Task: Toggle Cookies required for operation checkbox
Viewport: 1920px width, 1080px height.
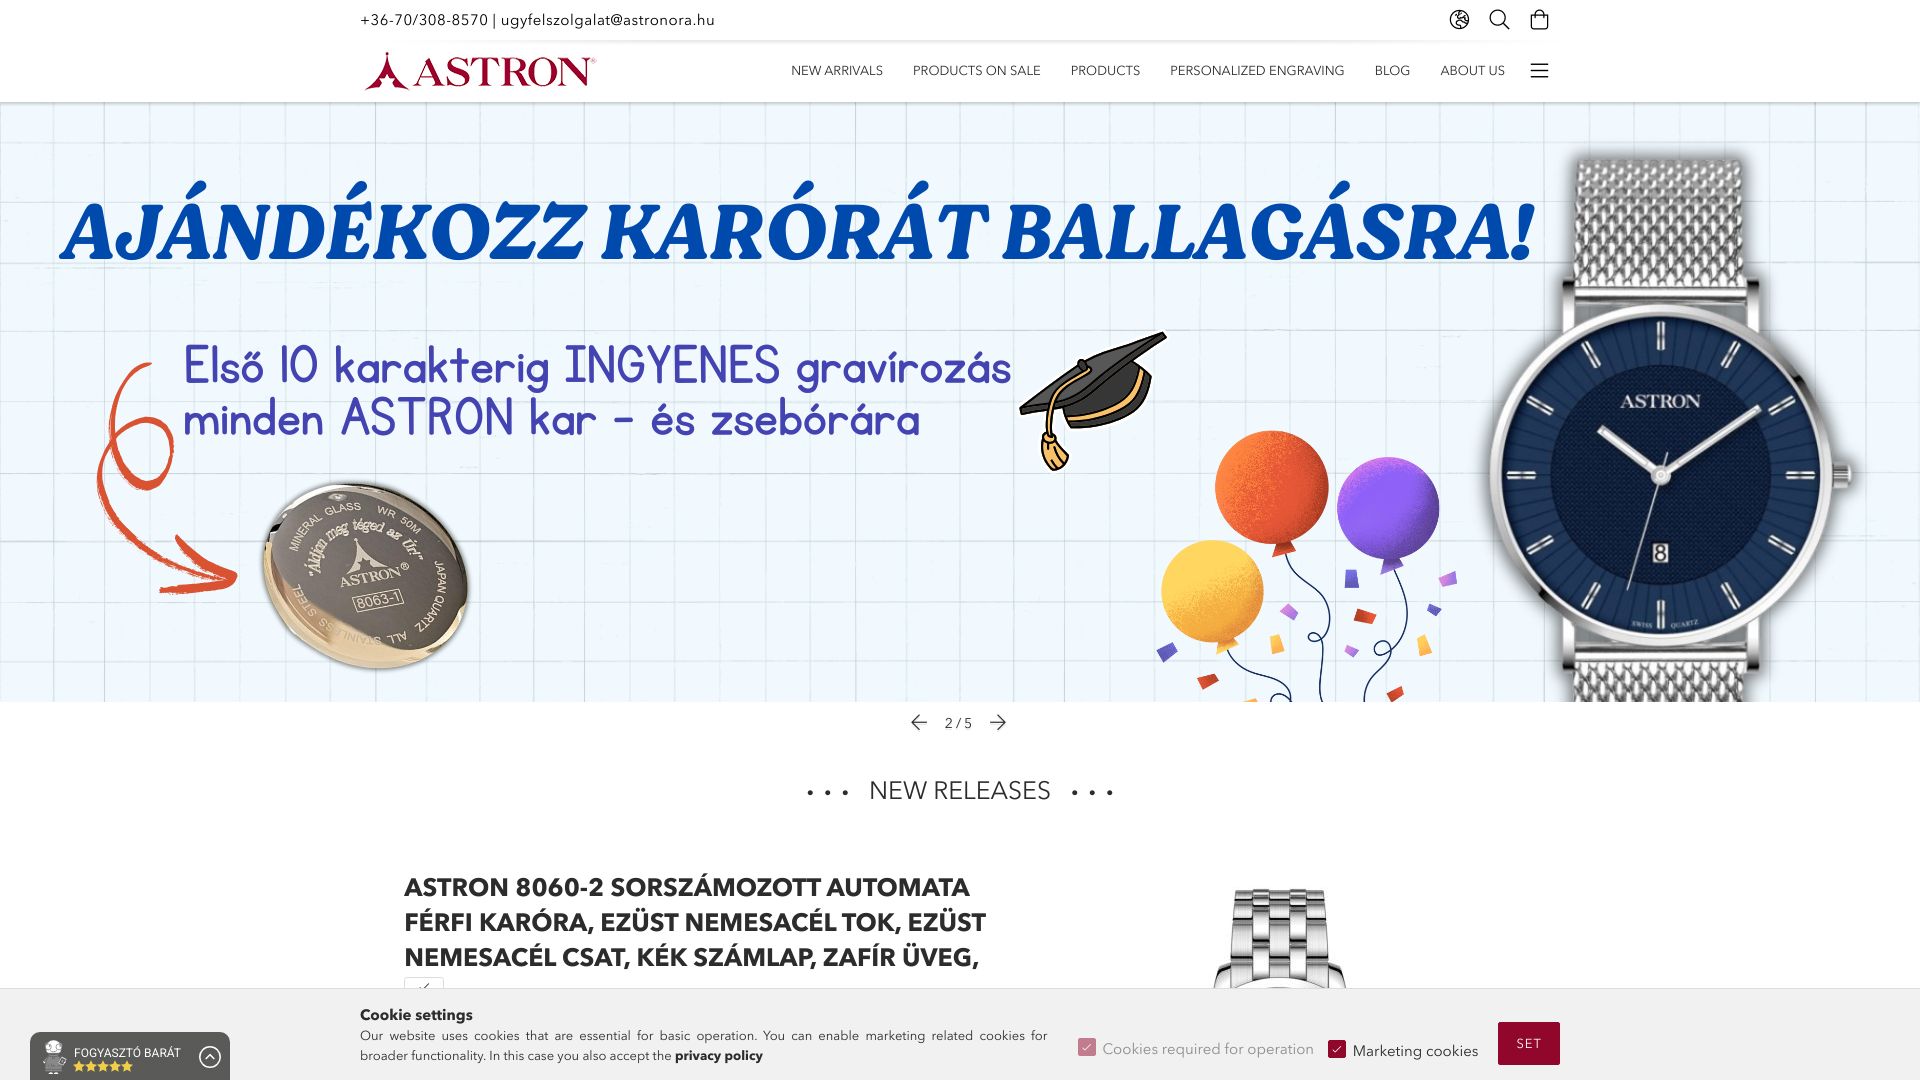Action: click(1087, 1047)
